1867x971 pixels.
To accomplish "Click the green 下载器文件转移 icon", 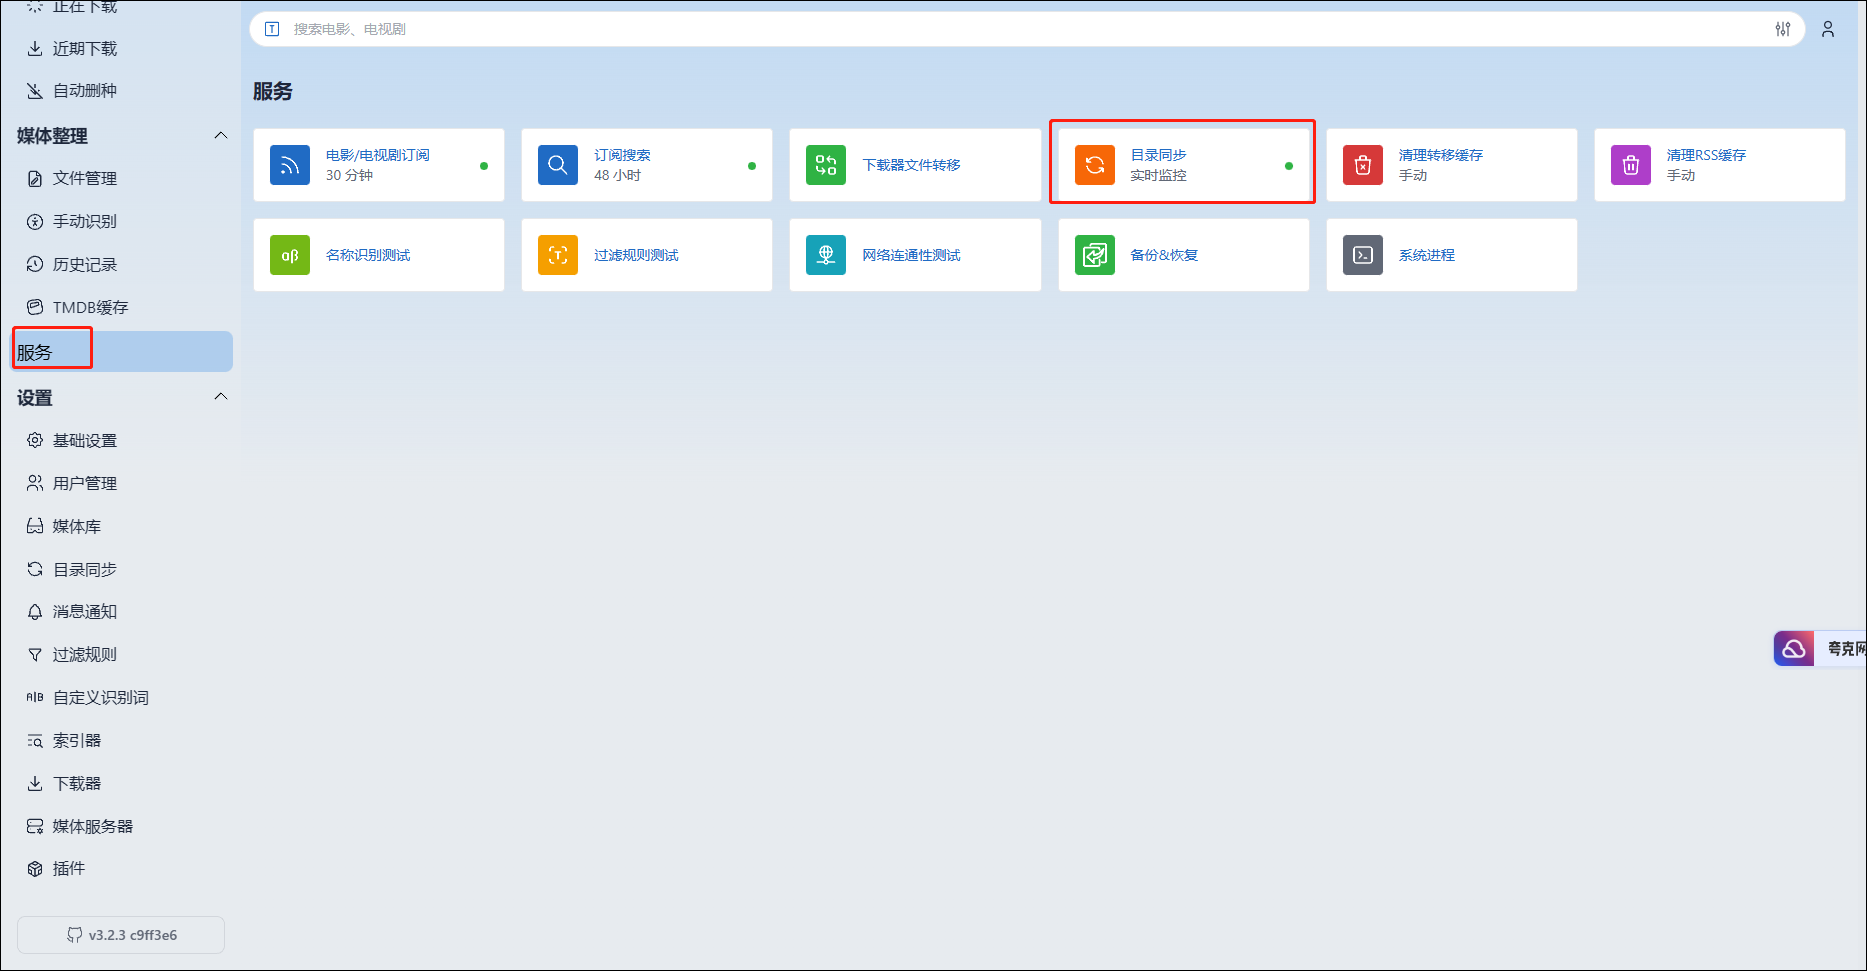I will coord(825,165).
